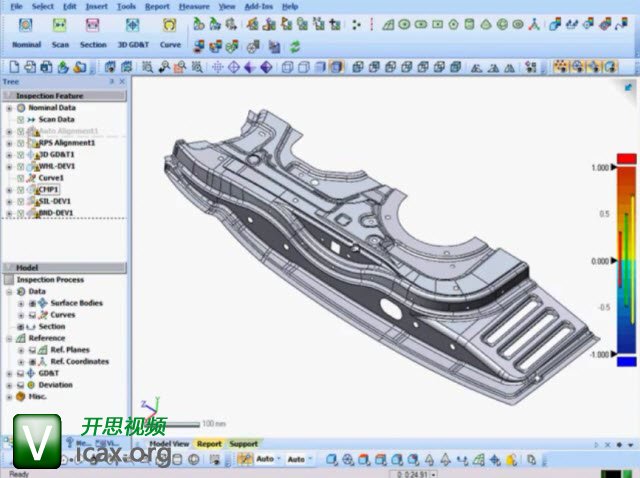Toggle the Curve1 checkbox

(20, 178)
